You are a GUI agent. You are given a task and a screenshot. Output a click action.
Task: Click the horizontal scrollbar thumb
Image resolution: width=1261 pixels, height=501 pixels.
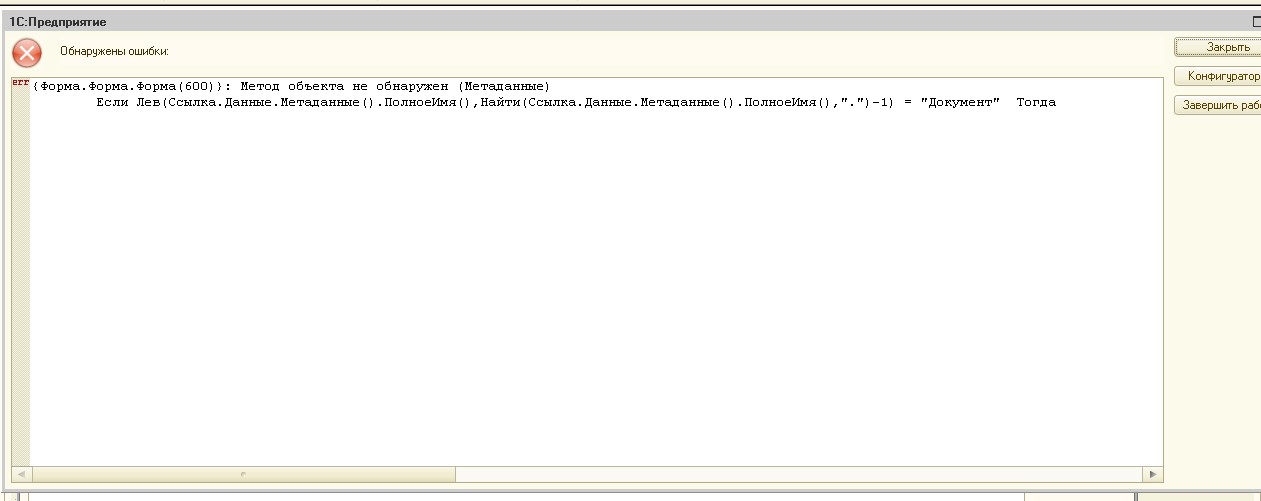click(243, 474)
